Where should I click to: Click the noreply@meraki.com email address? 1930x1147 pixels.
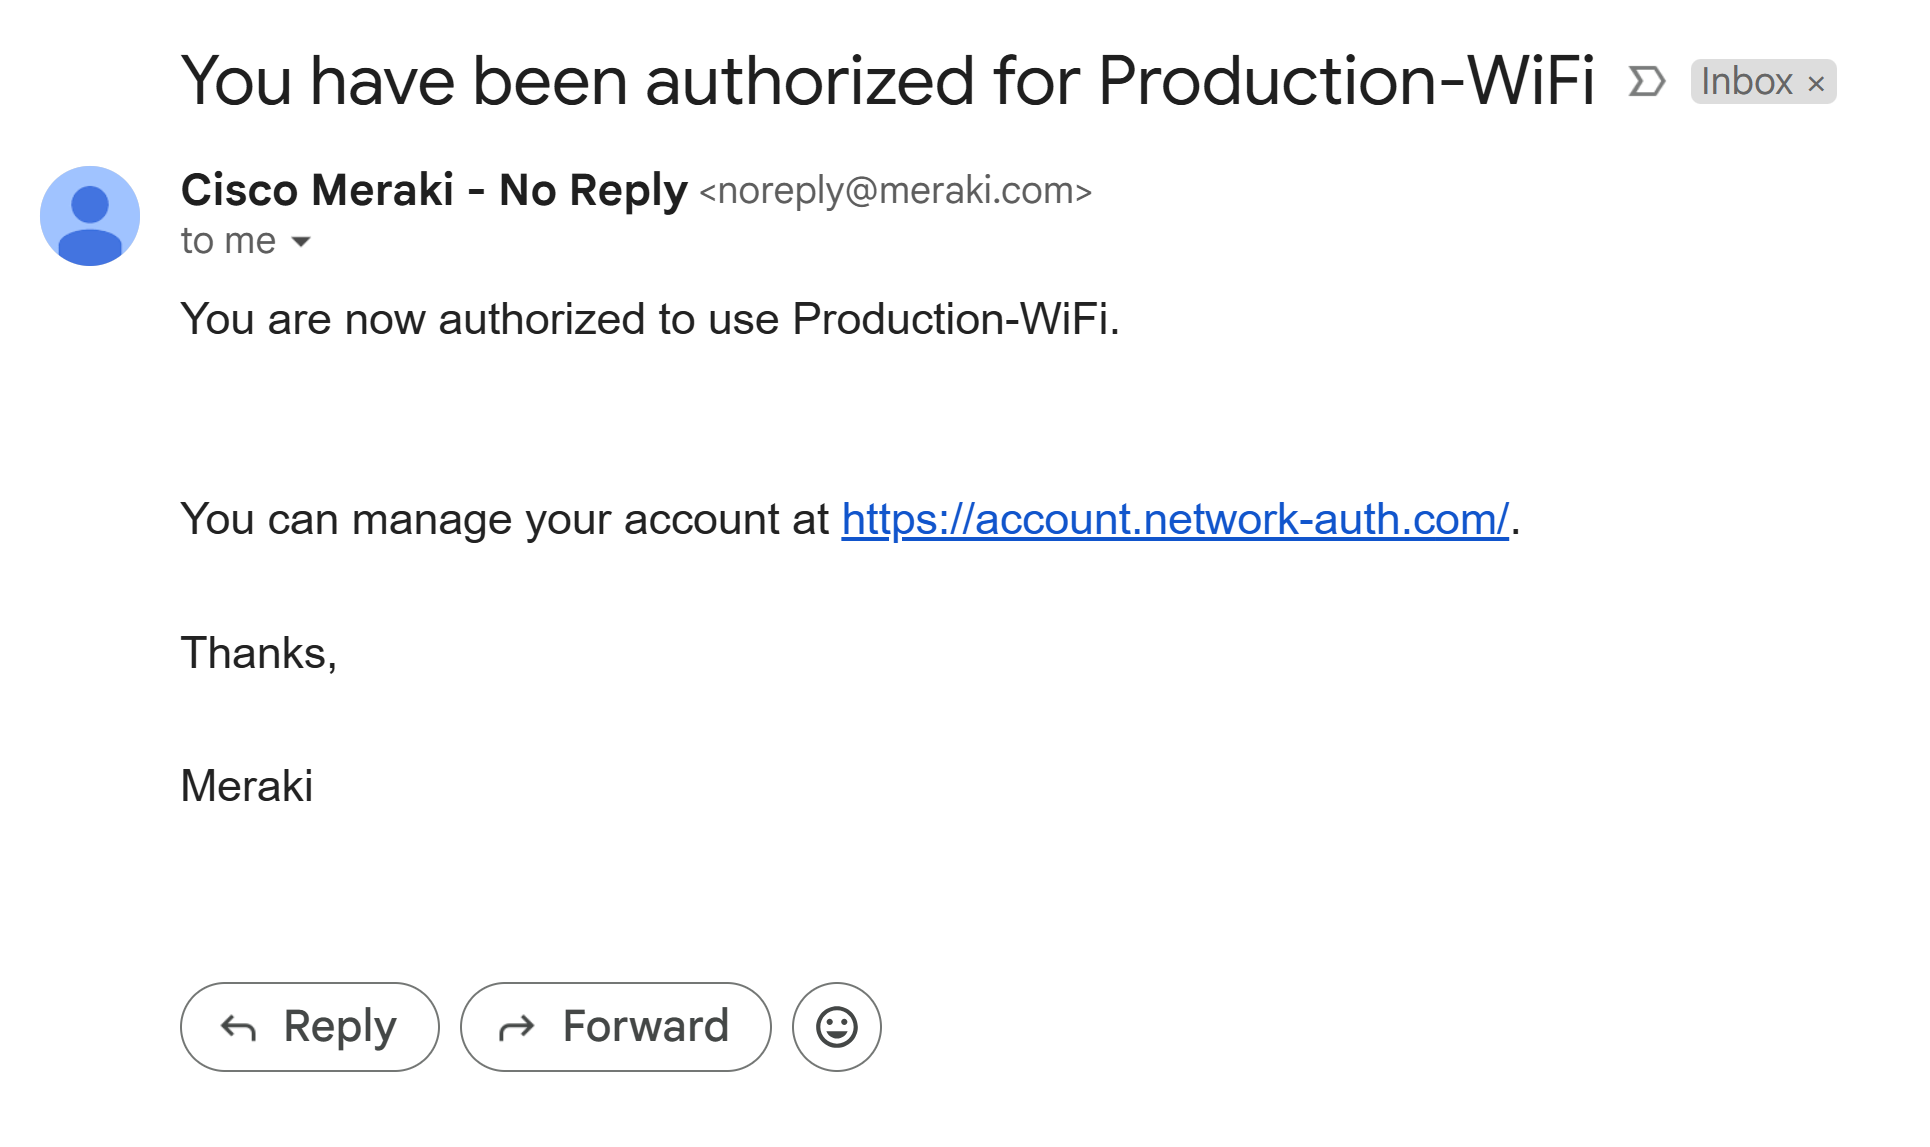[x=896, y=190]
